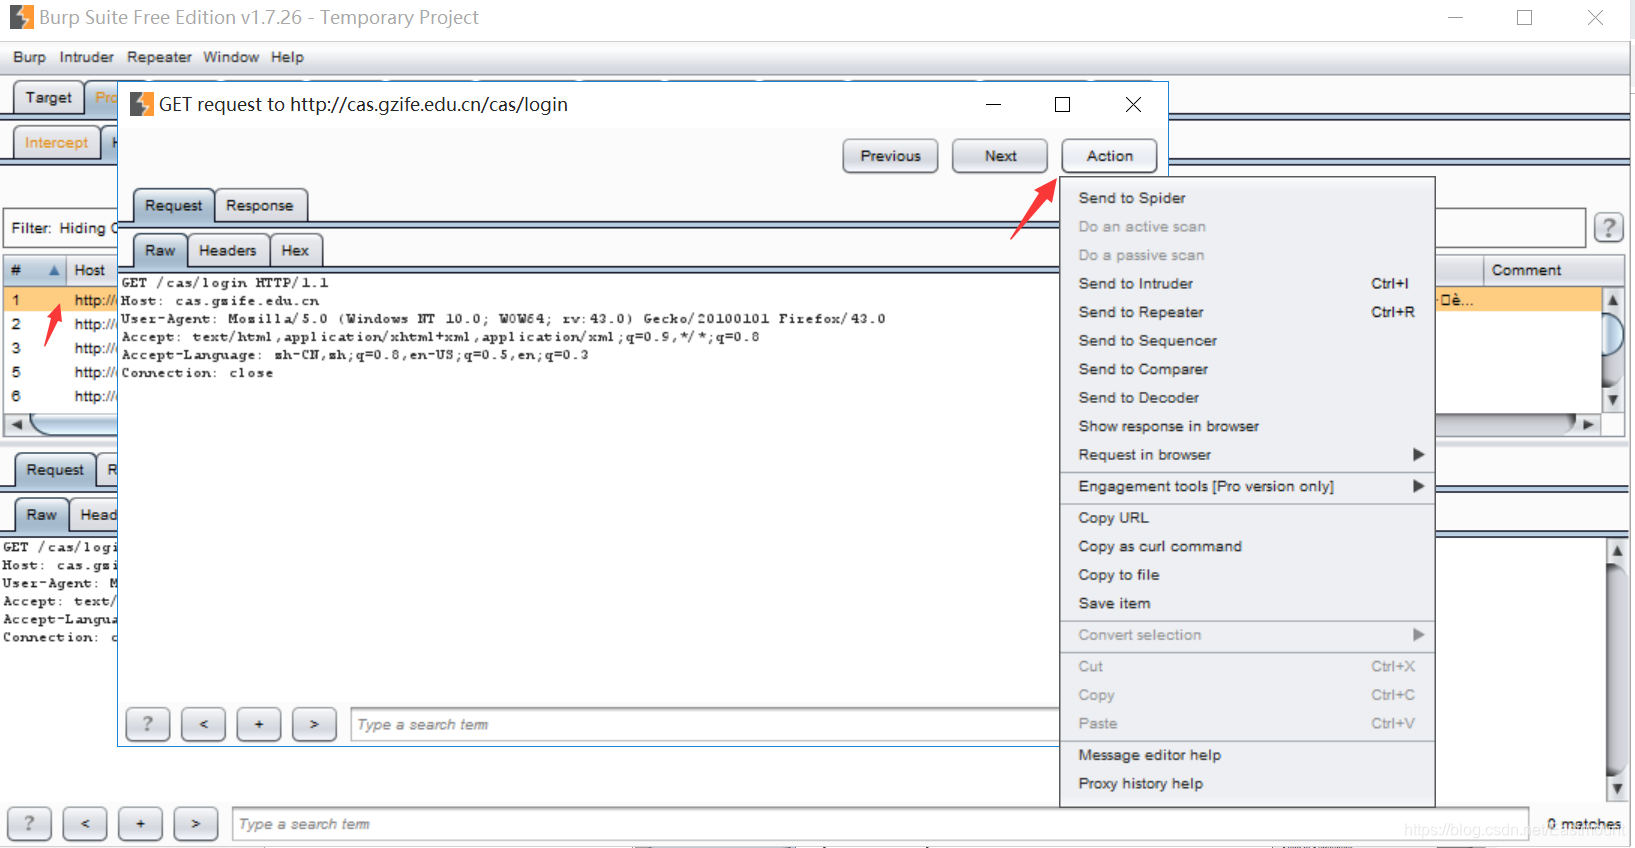
Task: Focus main window bottom search field
Action: pyautogui.click(x=880, y=824)
